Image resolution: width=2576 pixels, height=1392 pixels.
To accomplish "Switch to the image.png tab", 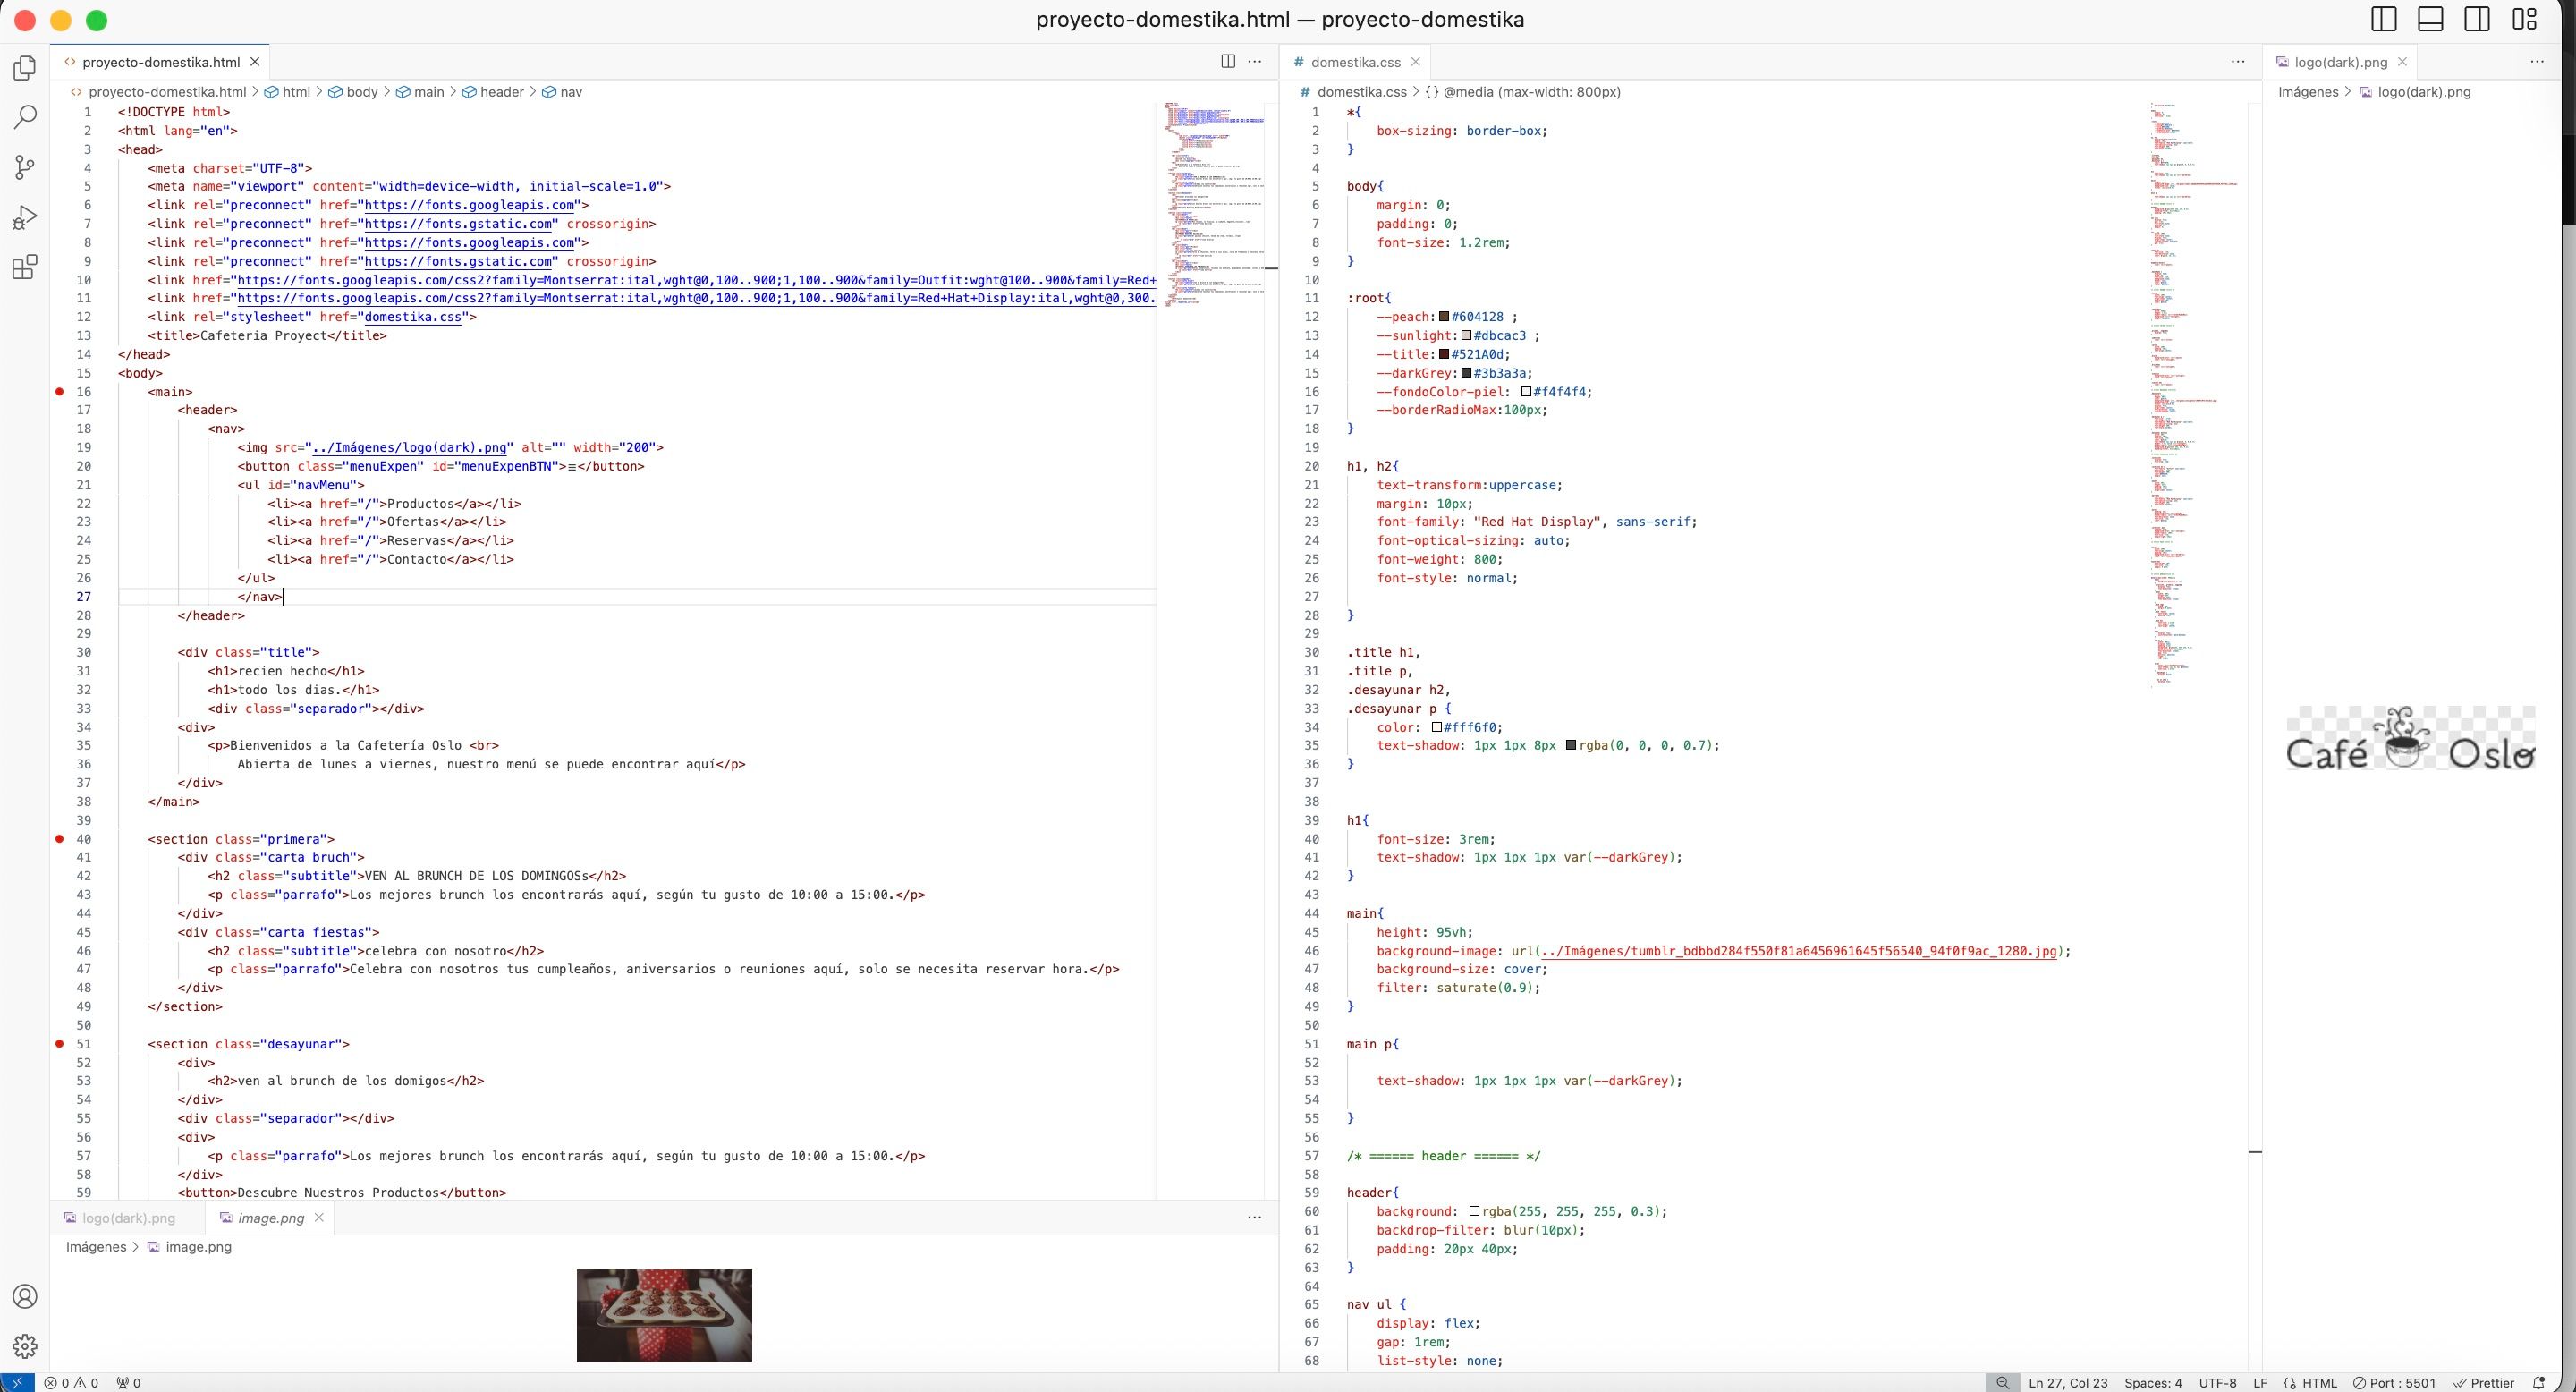I will [270, 1218].
